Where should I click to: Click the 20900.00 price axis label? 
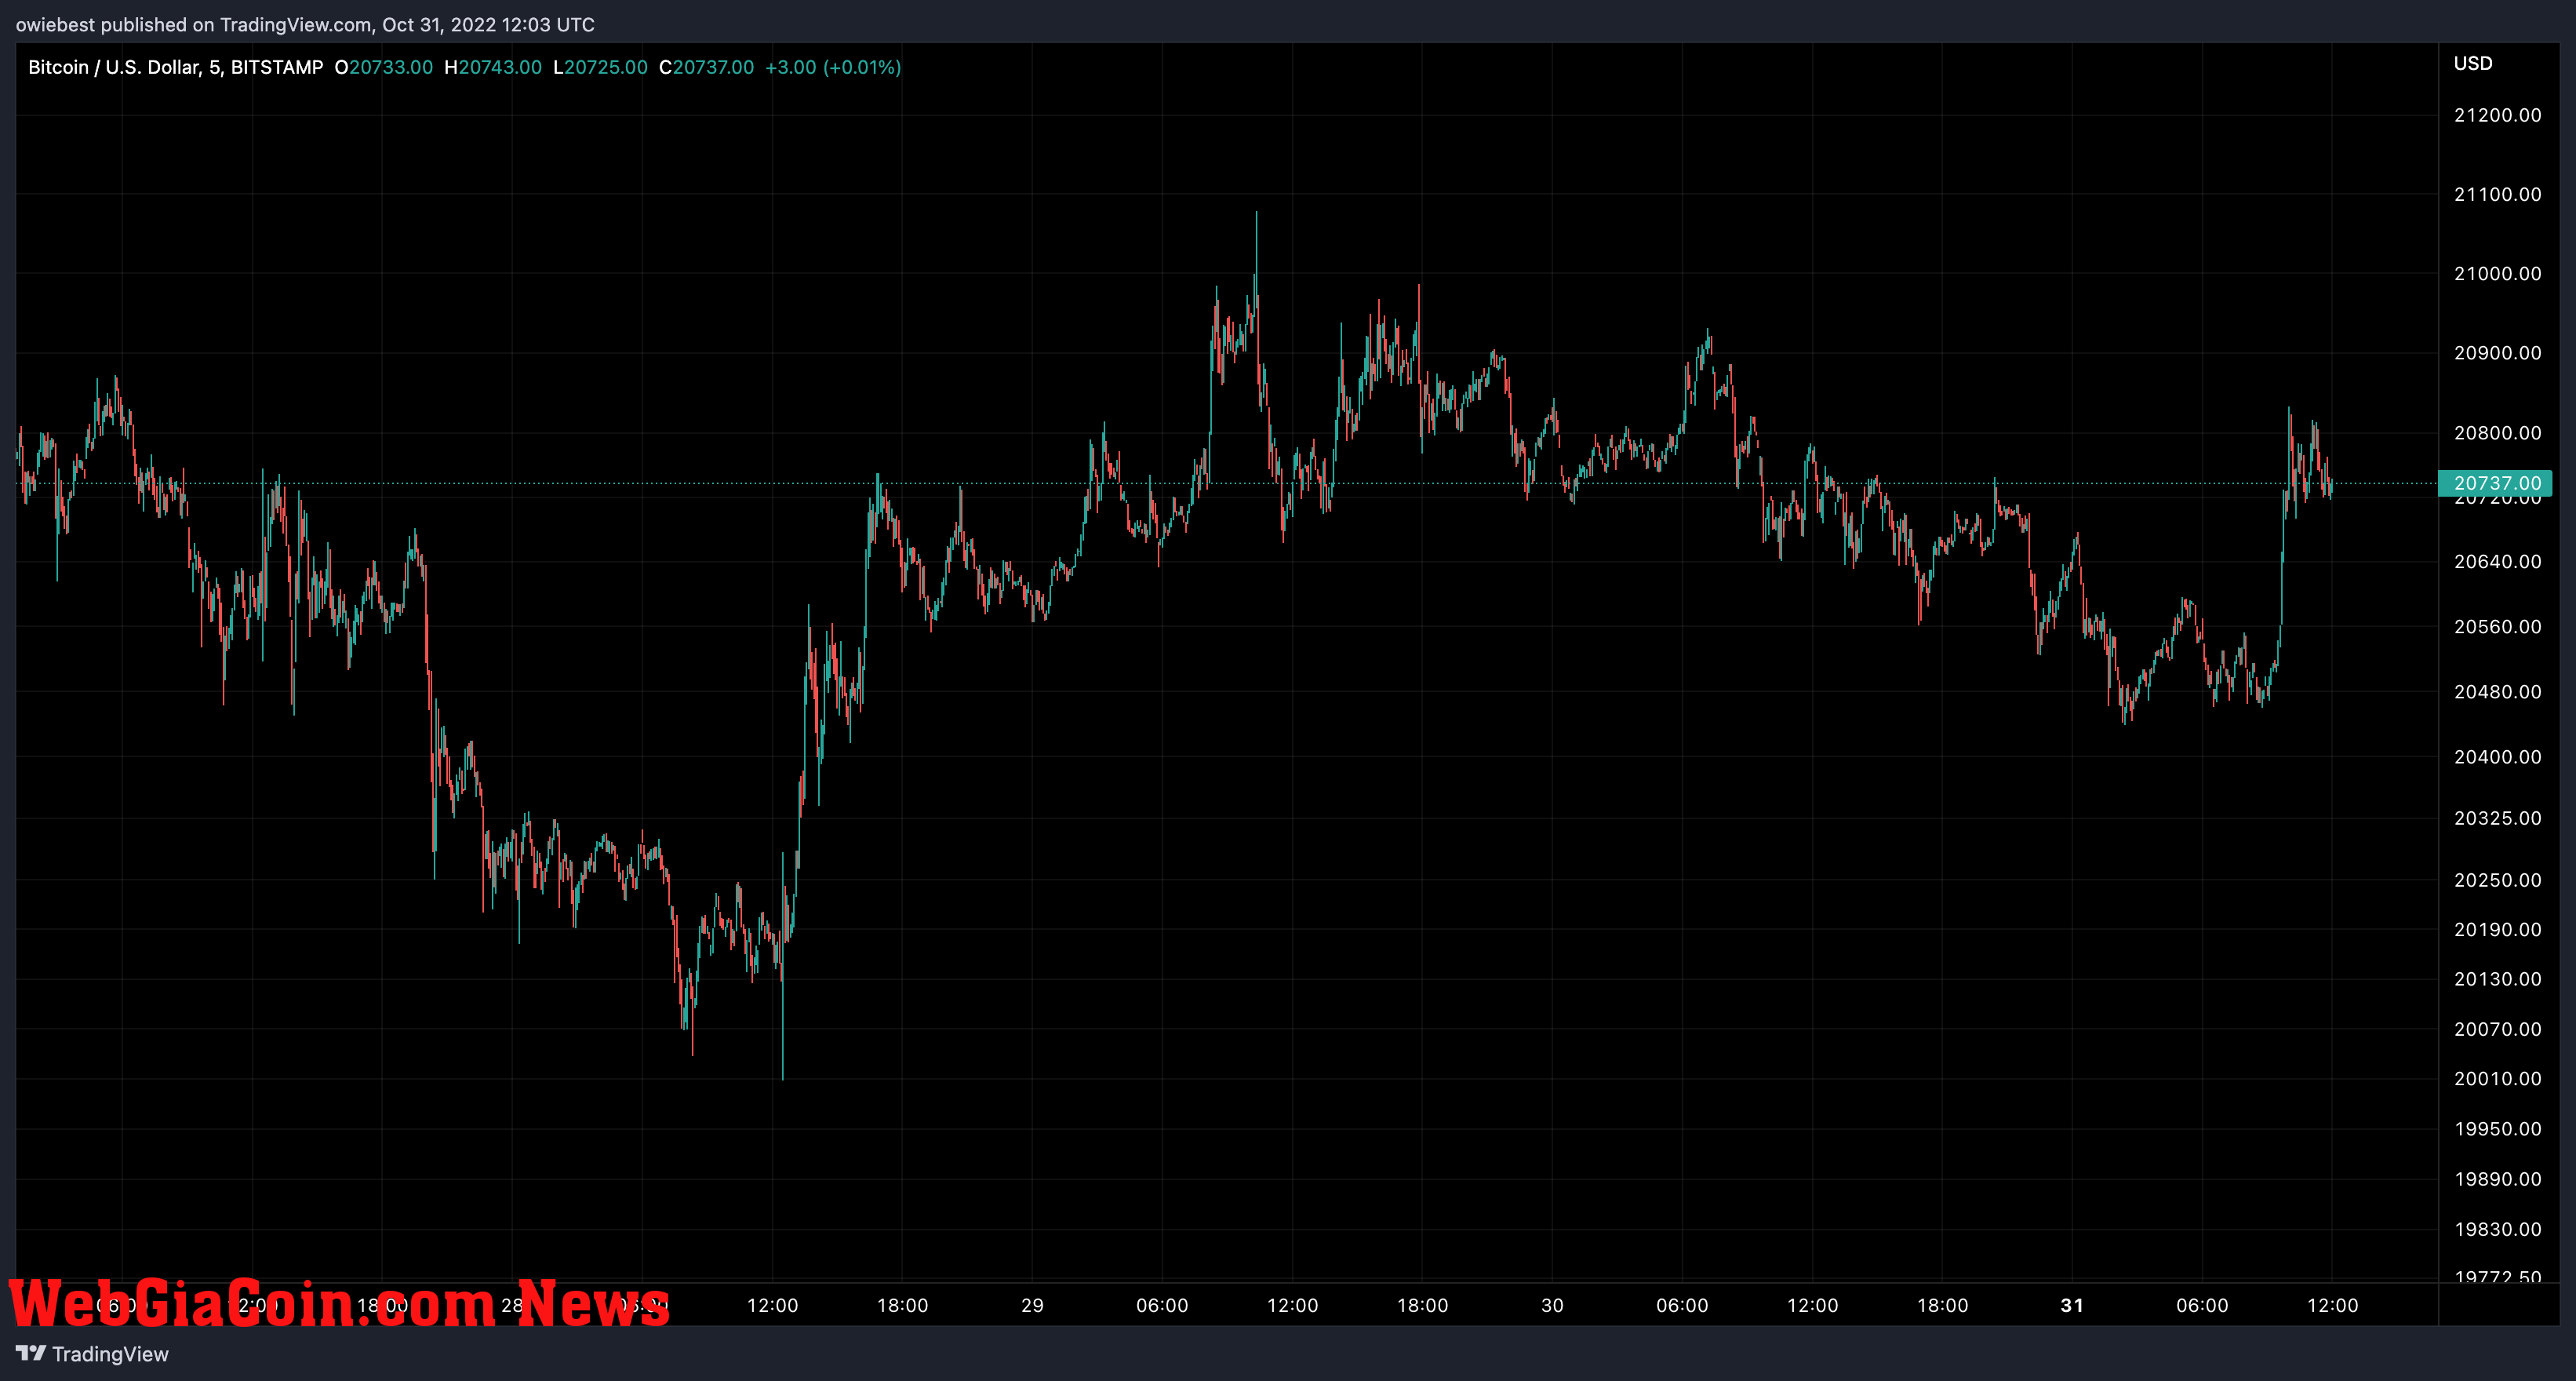click(2497, 352)
